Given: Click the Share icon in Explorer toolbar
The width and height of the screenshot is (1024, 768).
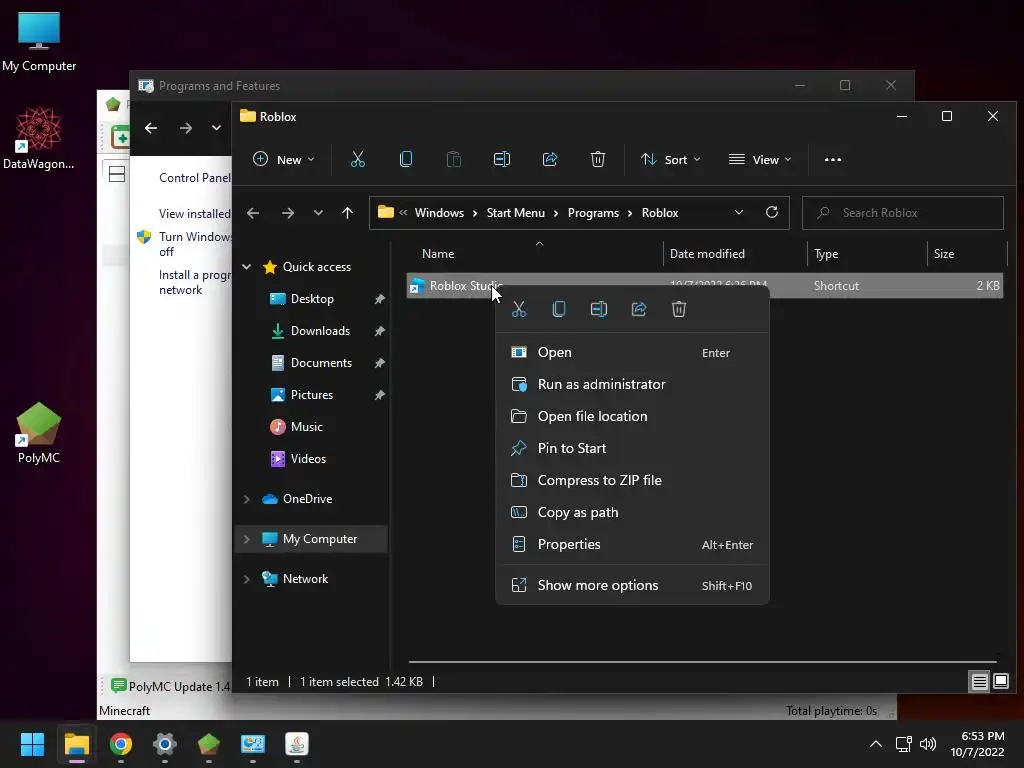Looking at the screenshot, I should click(550, 159).
